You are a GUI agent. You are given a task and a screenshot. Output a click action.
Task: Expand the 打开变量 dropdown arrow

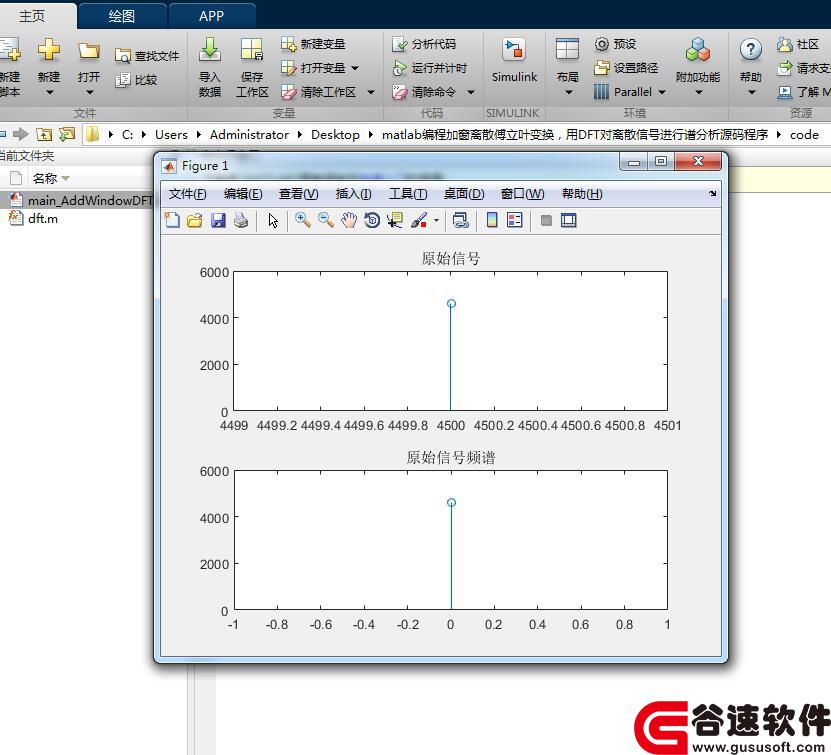coord(355,68)
